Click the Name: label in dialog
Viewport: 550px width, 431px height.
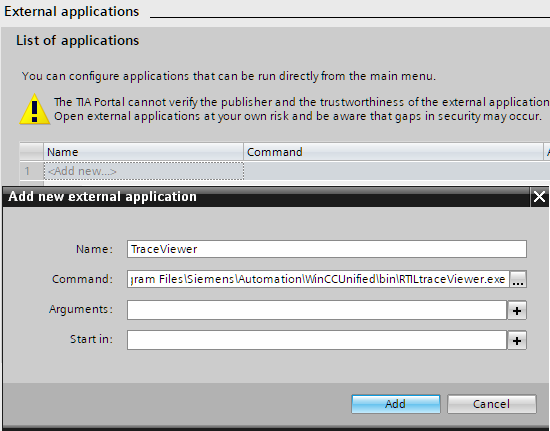coord(94,249)
